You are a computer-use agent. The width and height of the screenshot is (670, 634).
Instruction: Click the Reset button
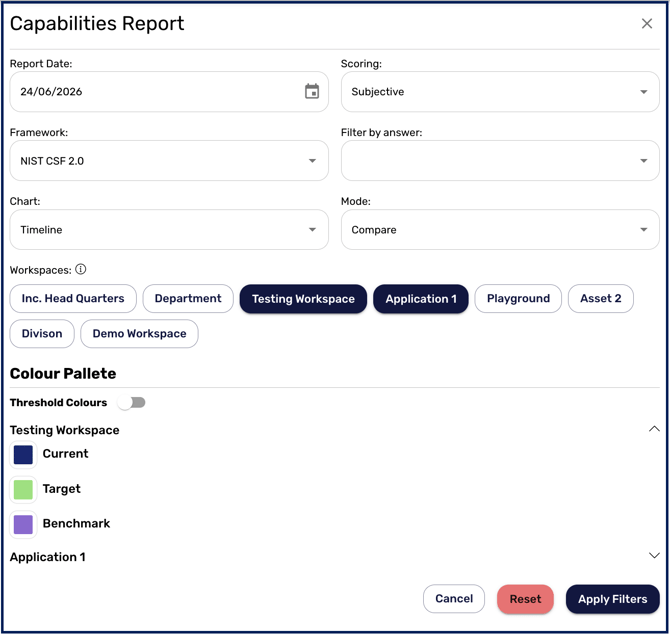(525, 599)
